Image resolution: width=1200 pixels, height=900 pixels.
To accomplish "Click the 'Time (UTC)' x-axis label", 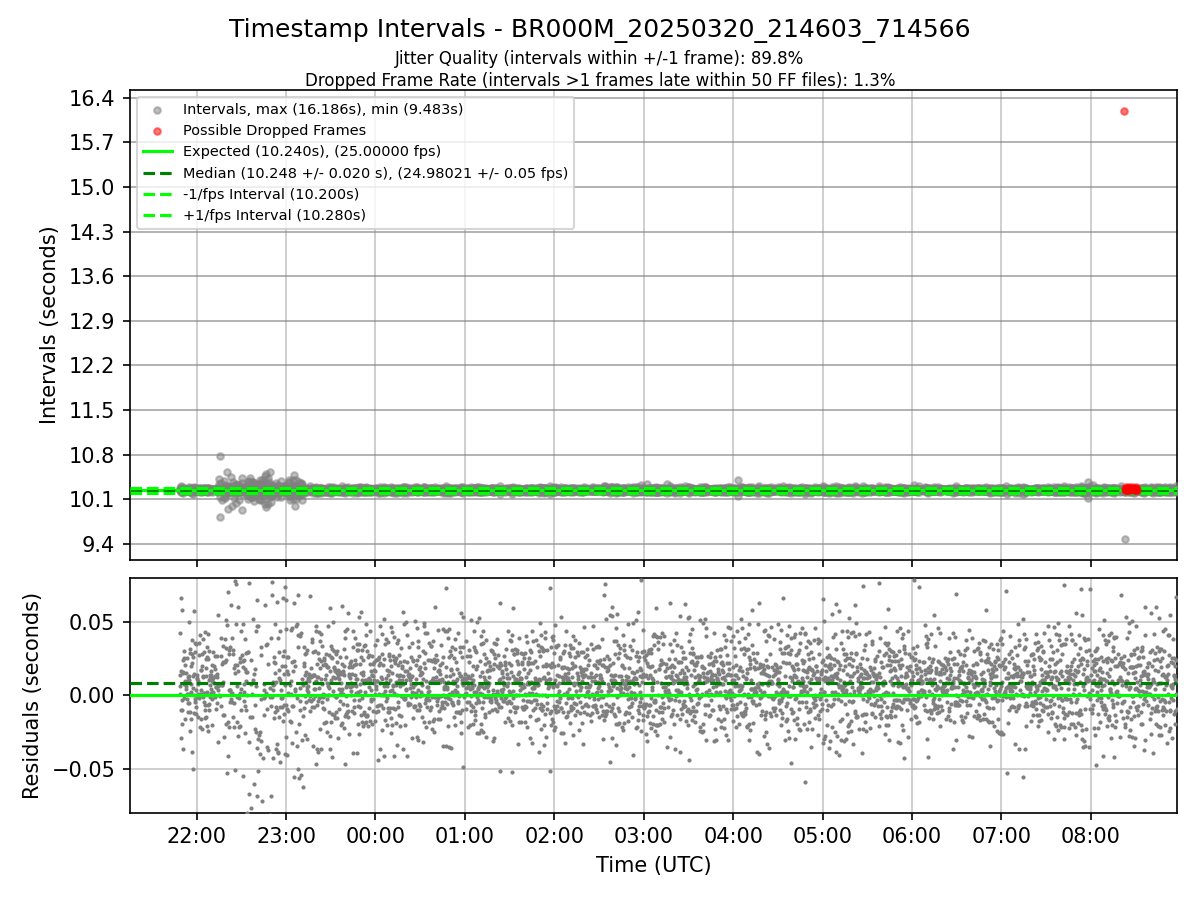I will click(653, 865).
